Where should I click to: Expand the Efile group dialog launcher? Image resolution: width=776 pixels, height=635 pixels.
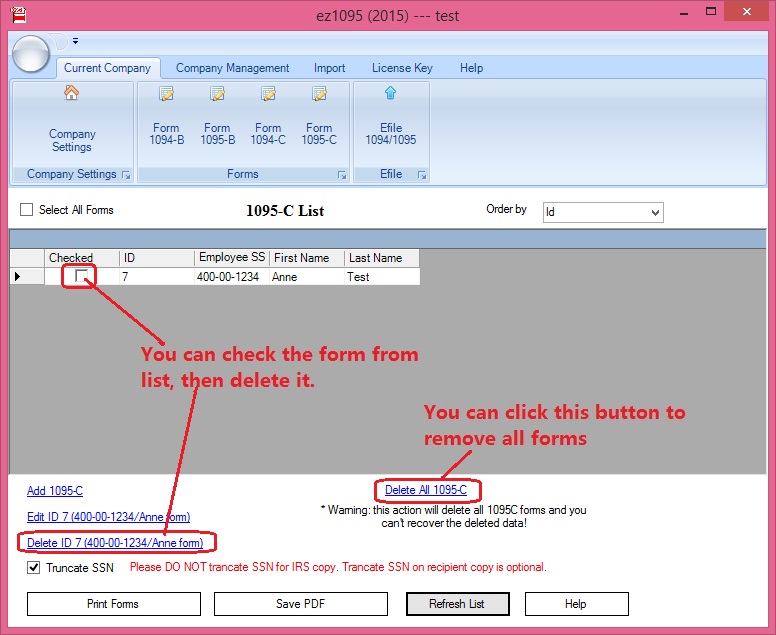pyautogui.click(x=422, y=175)
